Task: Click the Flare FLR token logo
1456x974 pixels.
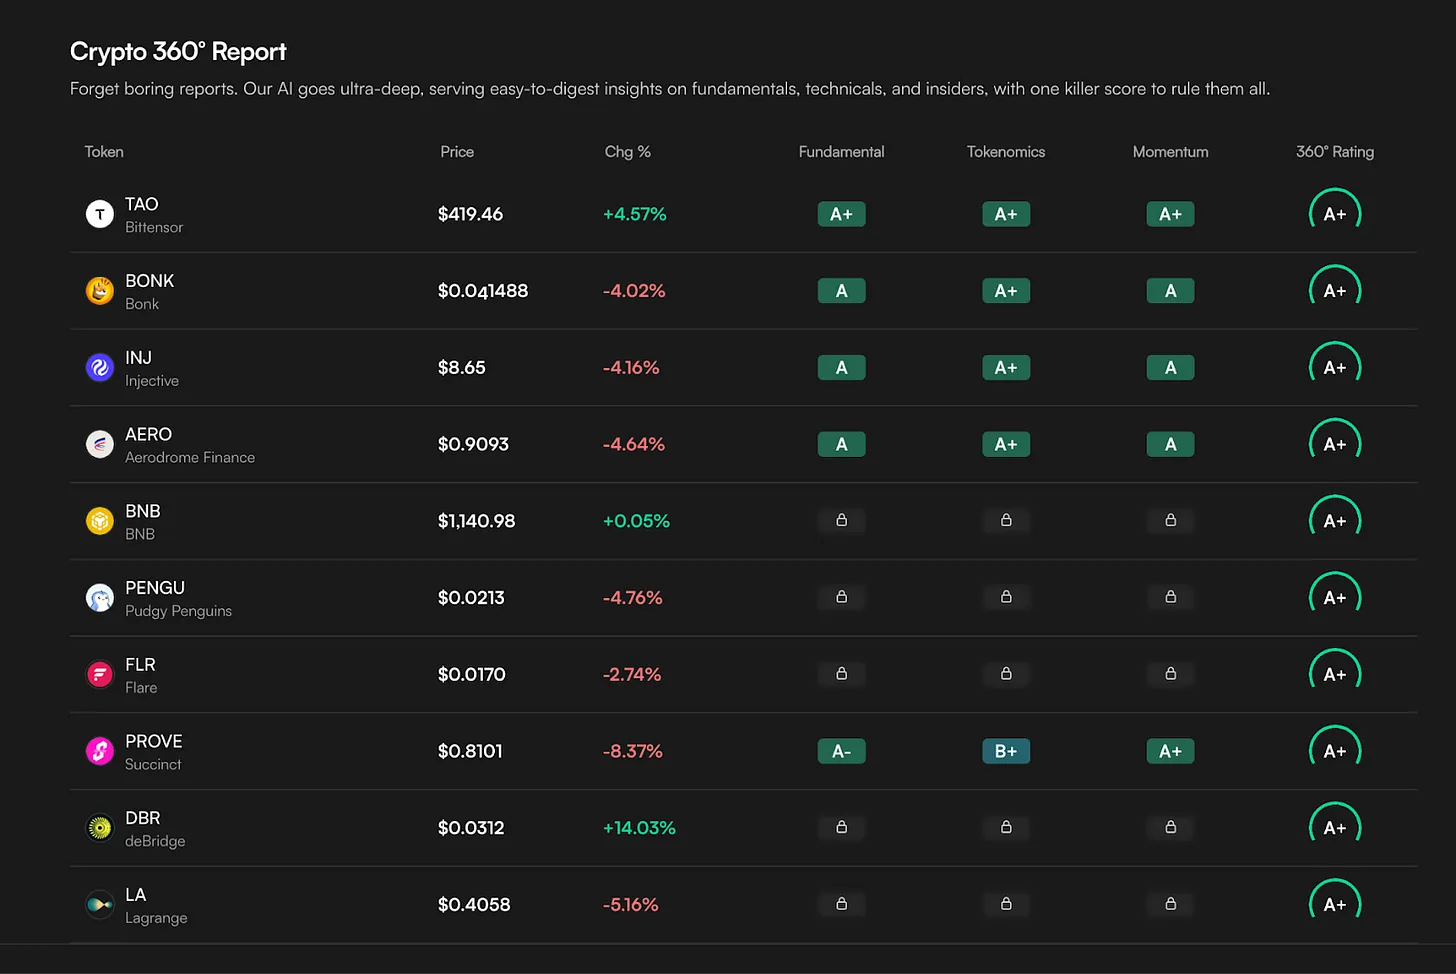Action: click(x=100, y=675)
